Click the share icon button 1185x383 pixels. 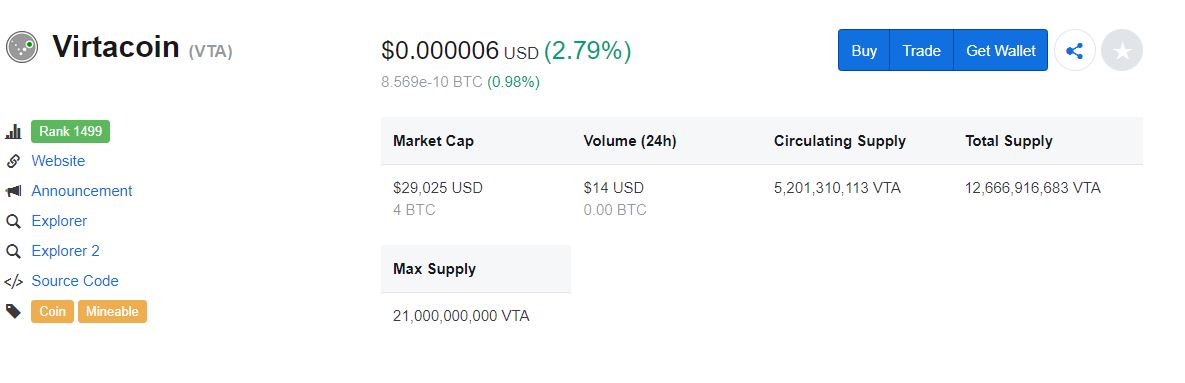click(1074, 51)
